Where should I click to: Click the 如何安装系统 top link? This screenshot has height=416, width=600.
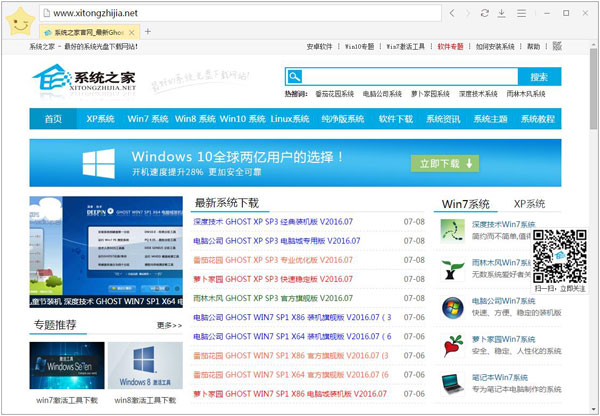point(495,46)
